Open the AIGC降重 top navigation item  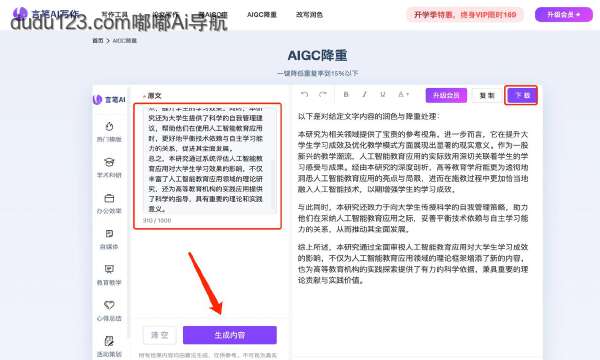[x=262, y=15]
